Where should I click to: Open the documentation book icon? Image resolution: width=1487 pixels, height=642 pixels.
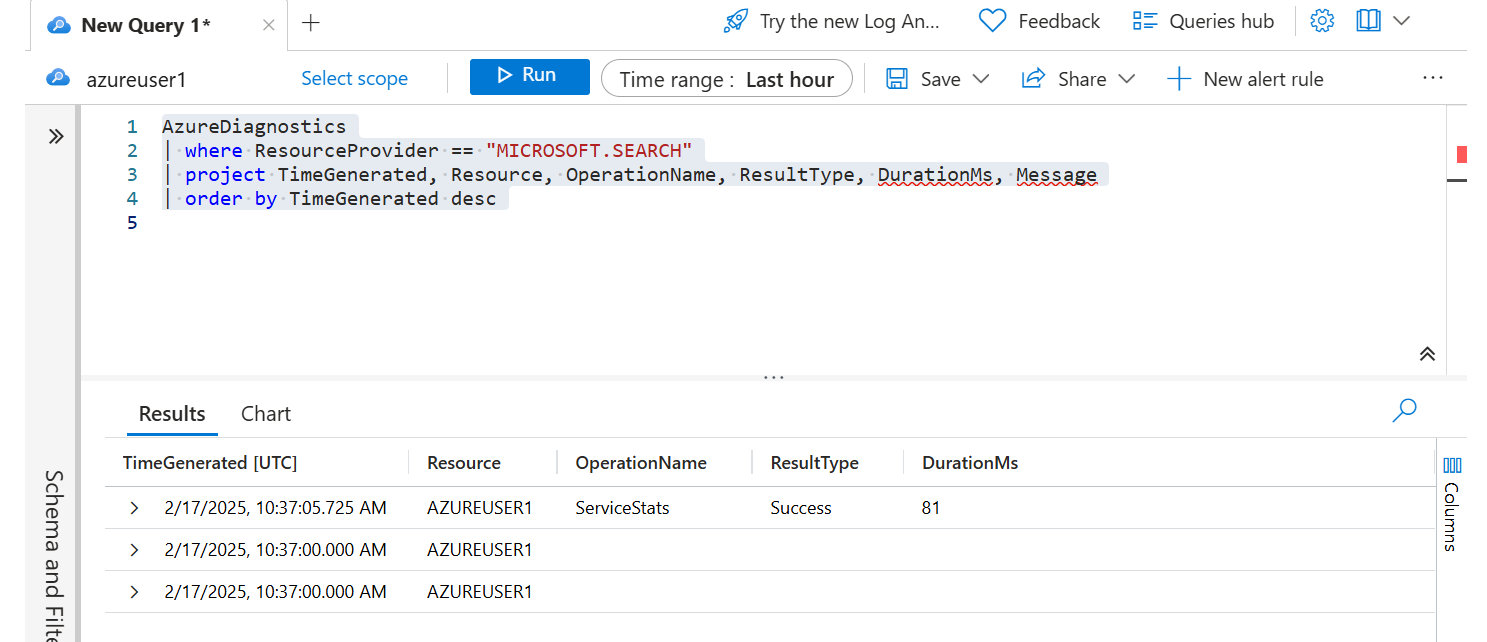pos(1368,21)
